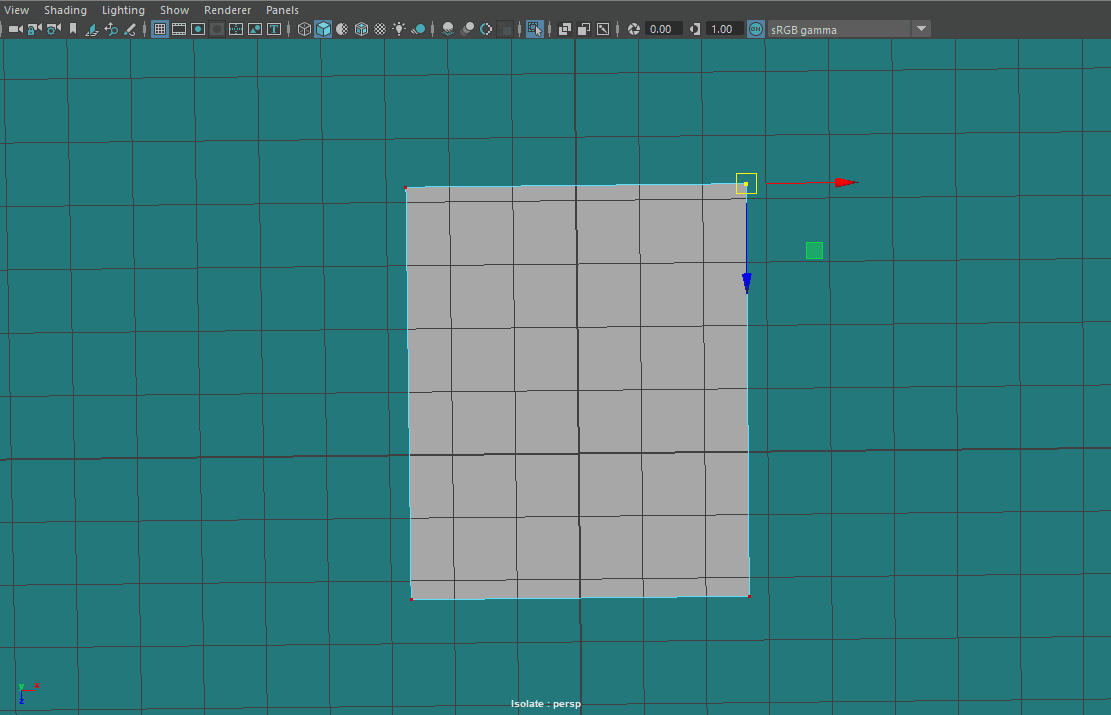The width and height of the screenshot is (1111, 715).
Task: Toggle the Textured checkerboard display icon
Action: tap(380, 29)
